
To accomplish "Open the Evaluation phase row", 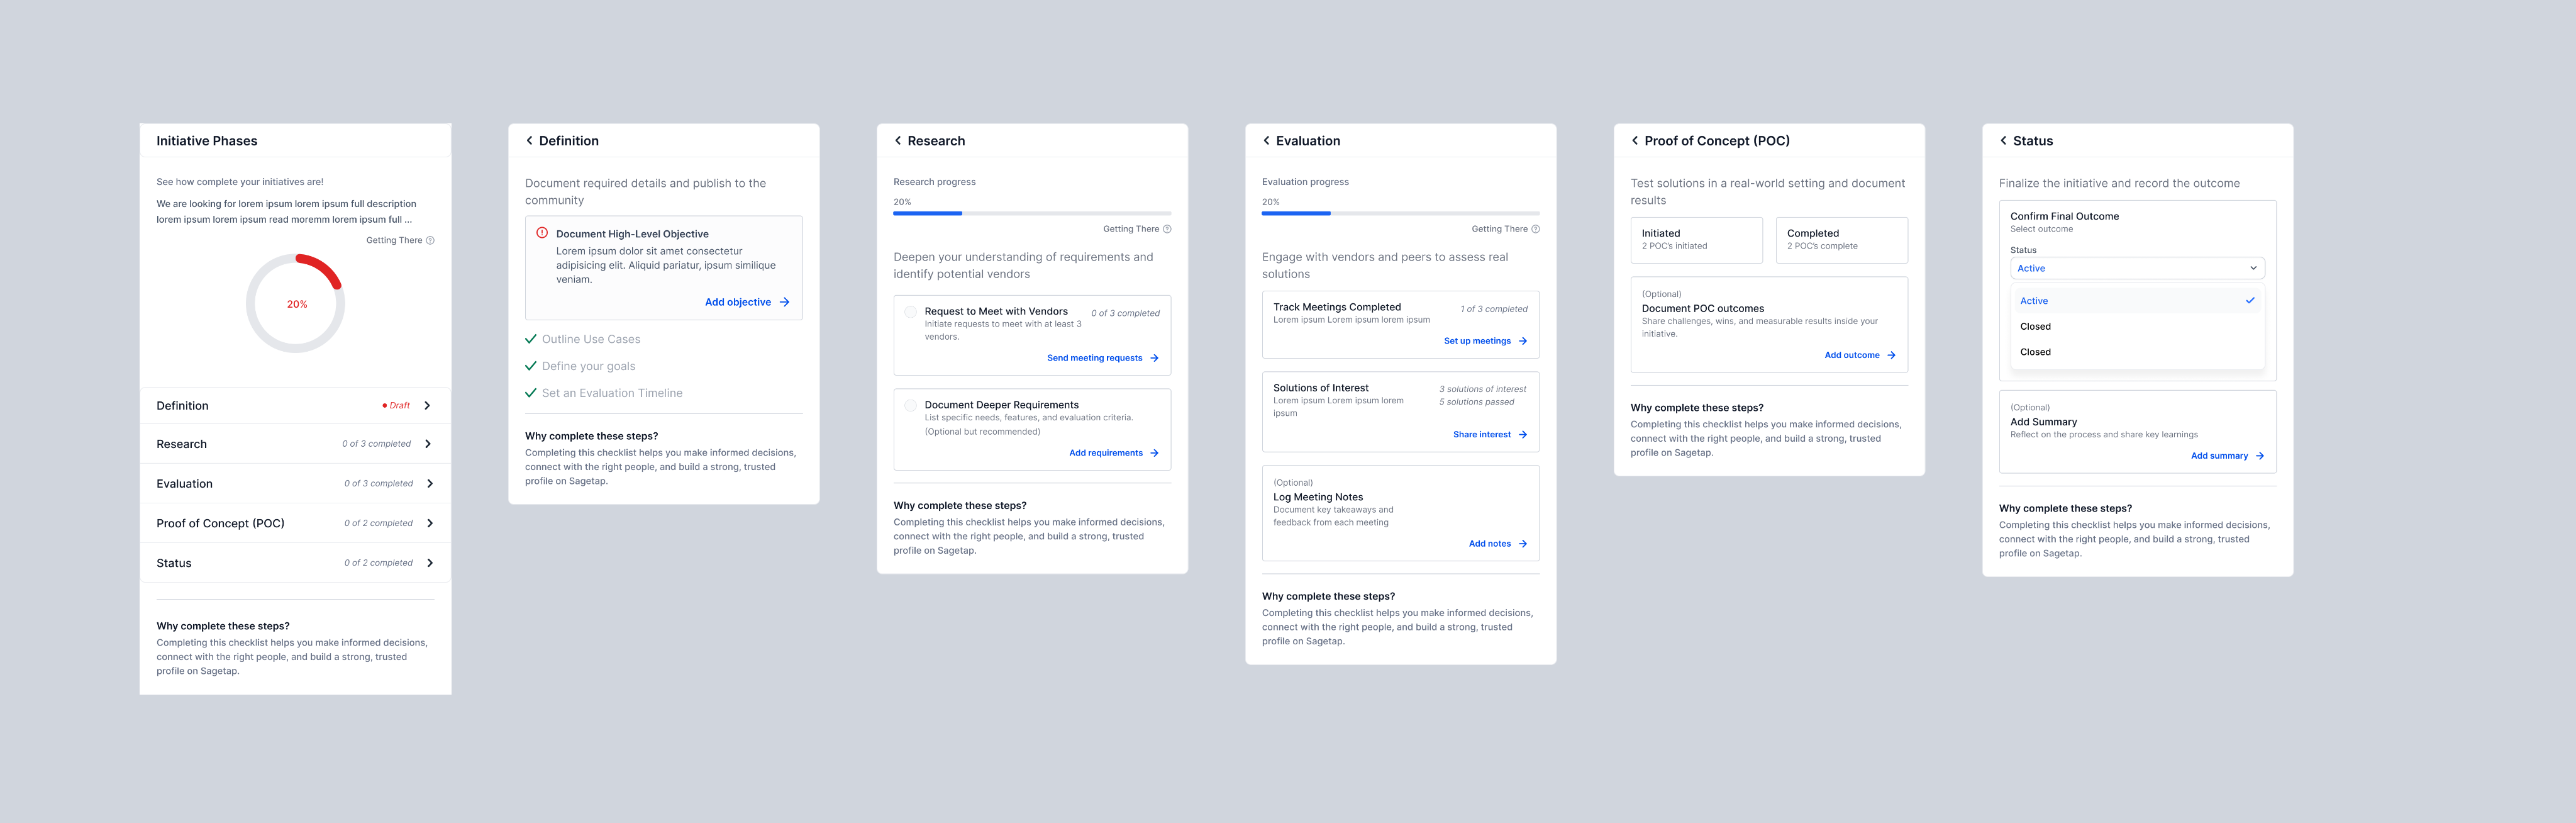I will pos(295,484).
